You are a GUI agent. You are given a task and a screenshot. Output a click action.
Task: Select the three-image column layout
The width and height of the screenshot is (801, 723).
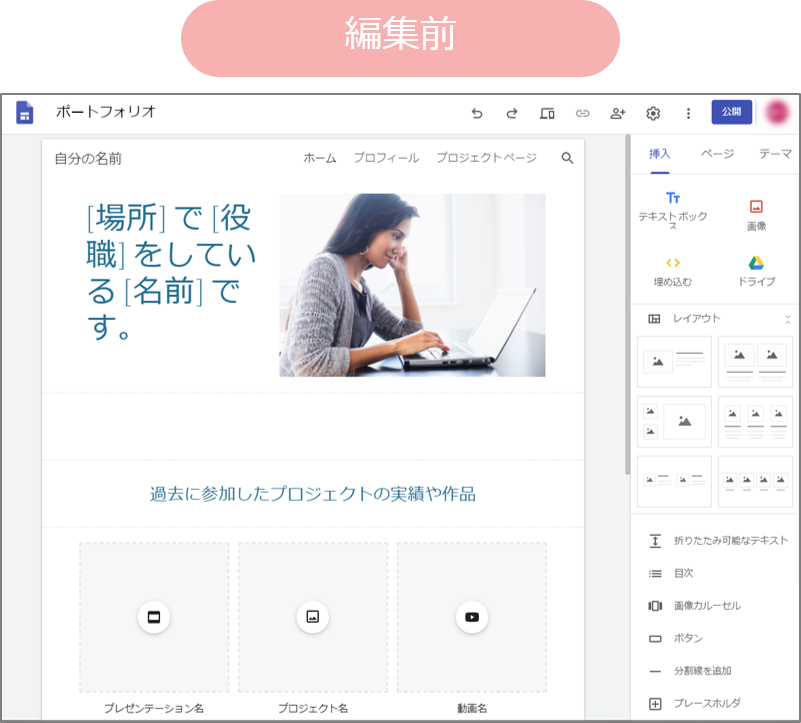pyautogui.click(x=755, y=422)
